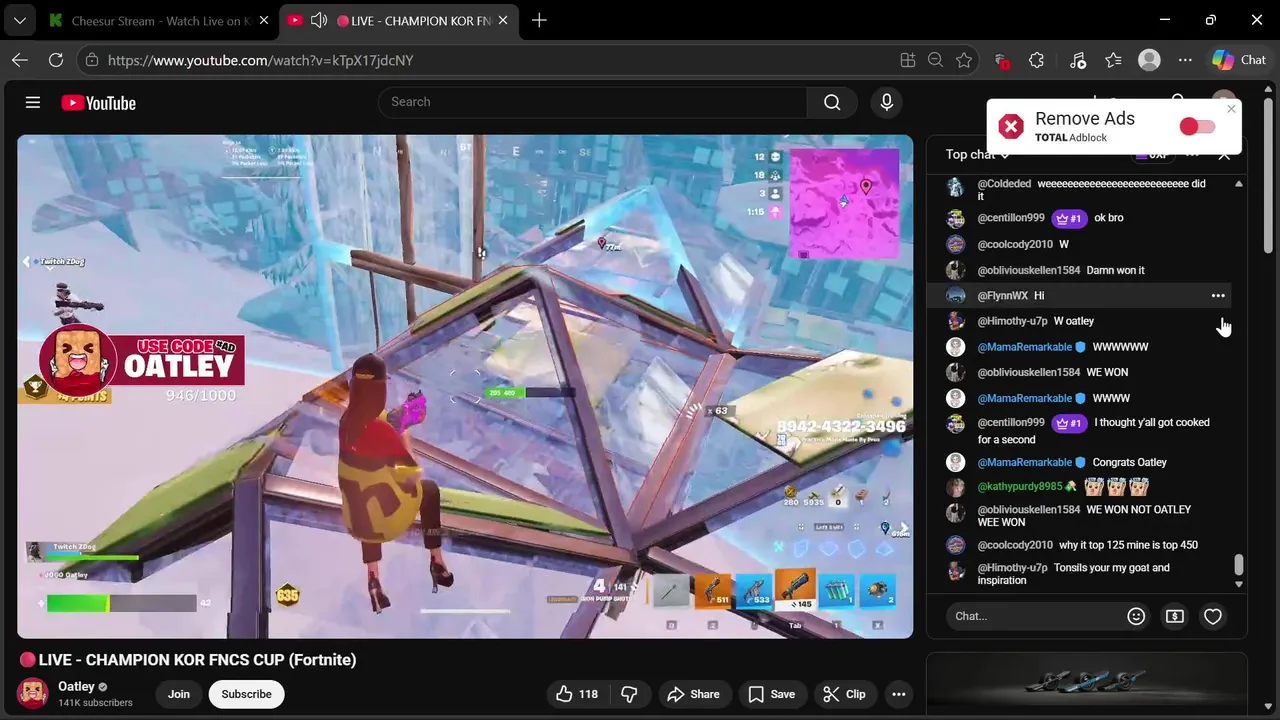Add page to favorites with star icon
The image size is (1280, 720).
click(963, 60)
